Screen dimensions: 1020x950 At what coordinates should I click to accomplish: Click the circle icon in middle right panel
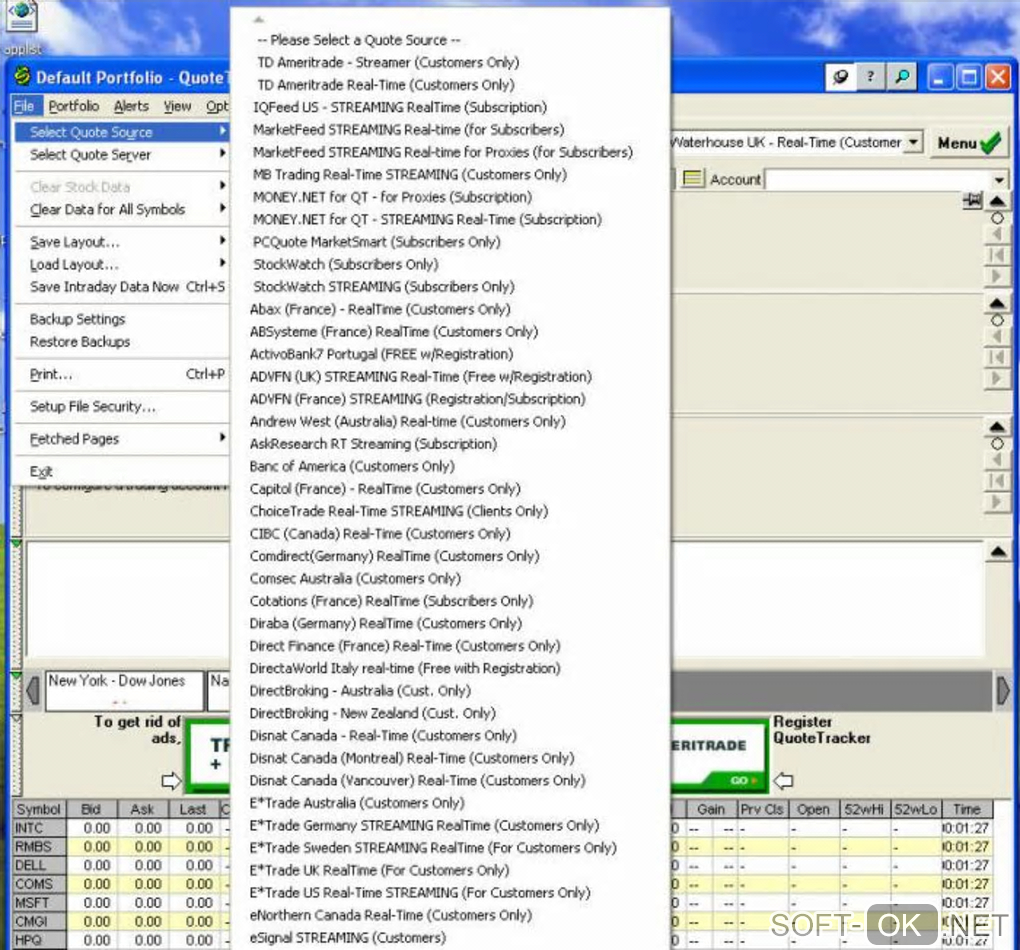click(x=997, y=320)
